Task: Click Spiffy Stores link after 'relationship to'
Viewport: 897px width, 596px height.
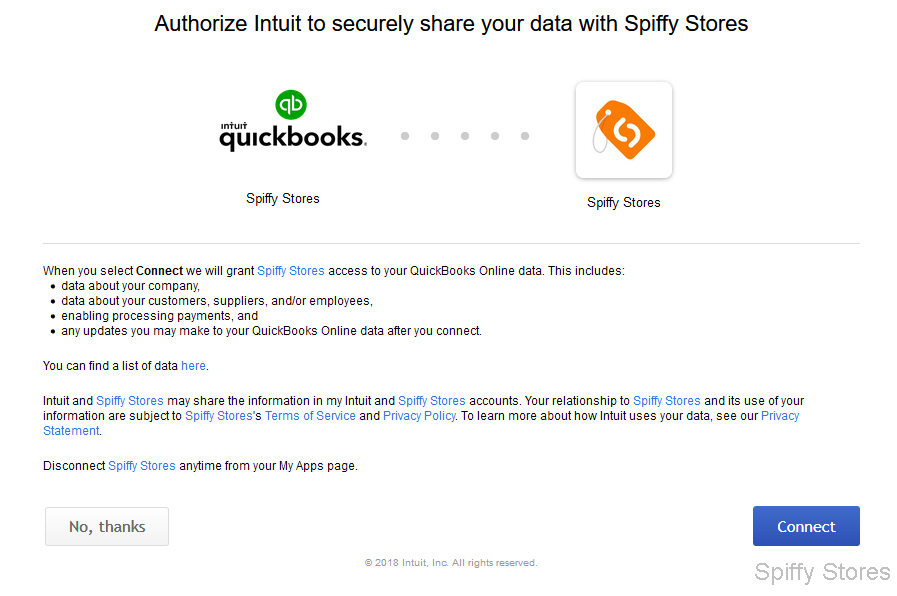Action: tap(666, 400)
